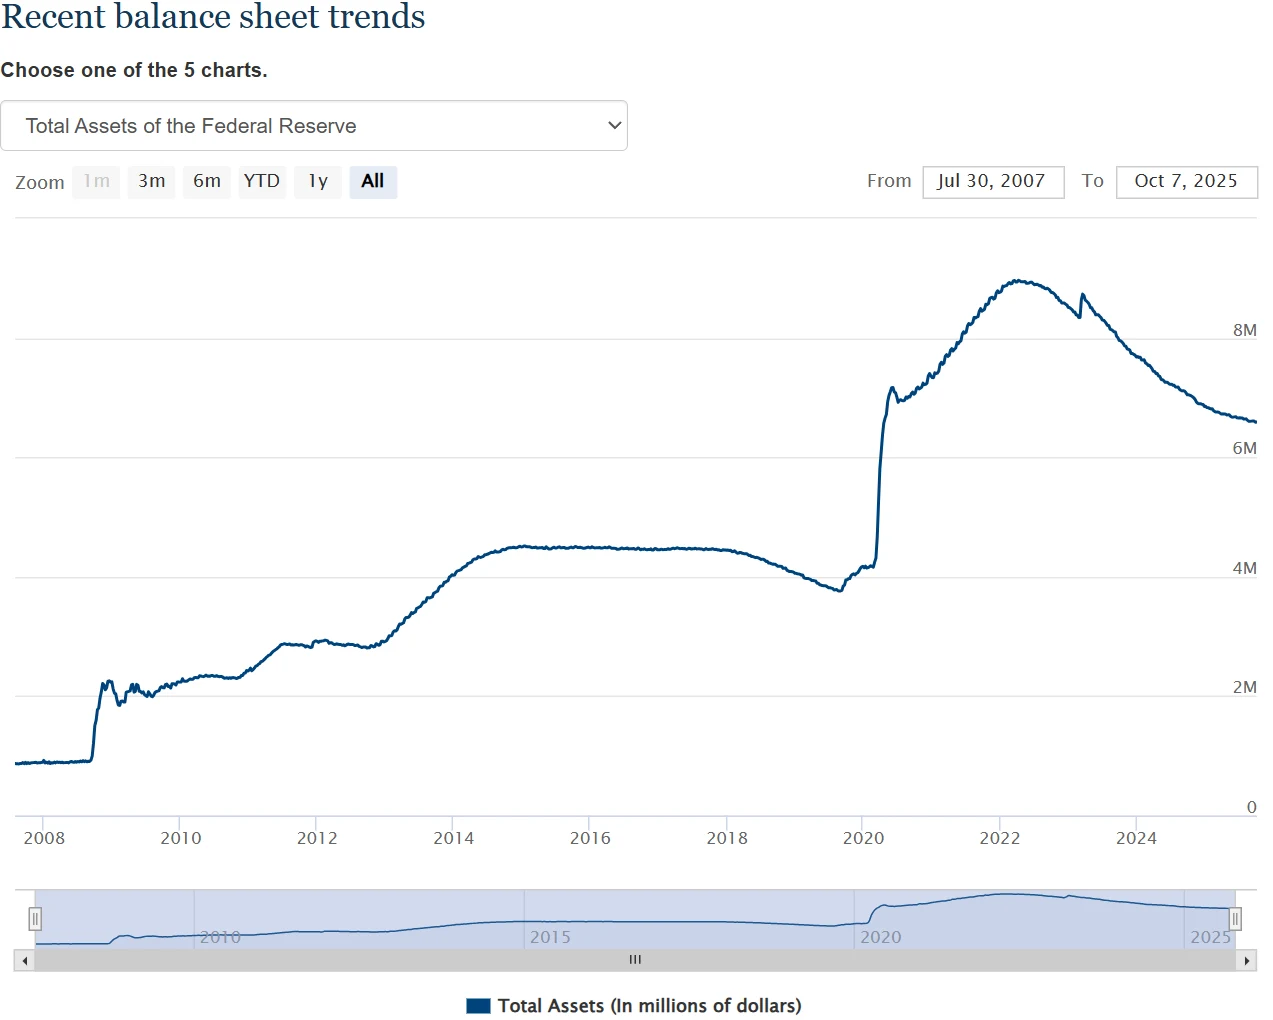This screenshot has height=1020, width=1273.
Task: Open the chart selection dropdown
Action: (x=313, y=126)
